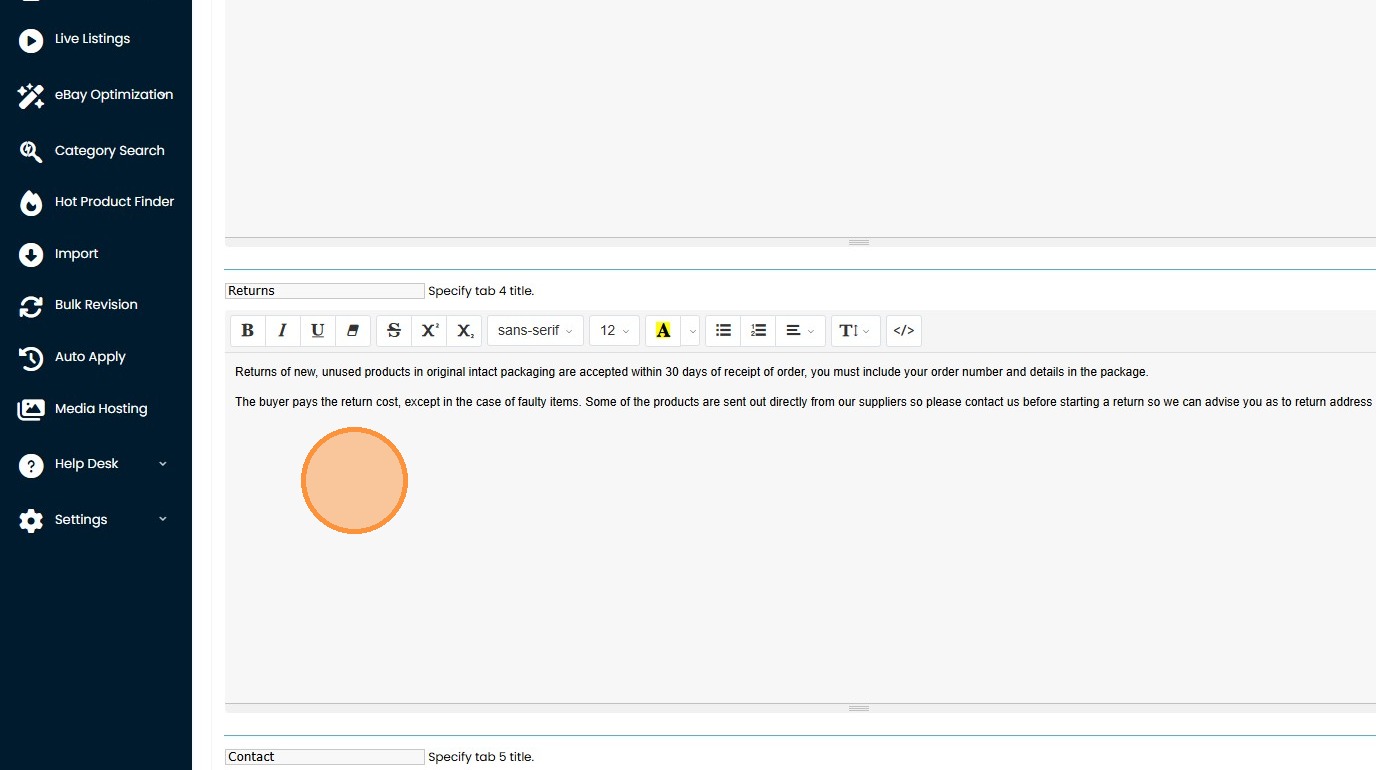
Task: Open the font size 12 dropdown
Action: (614, 331)
